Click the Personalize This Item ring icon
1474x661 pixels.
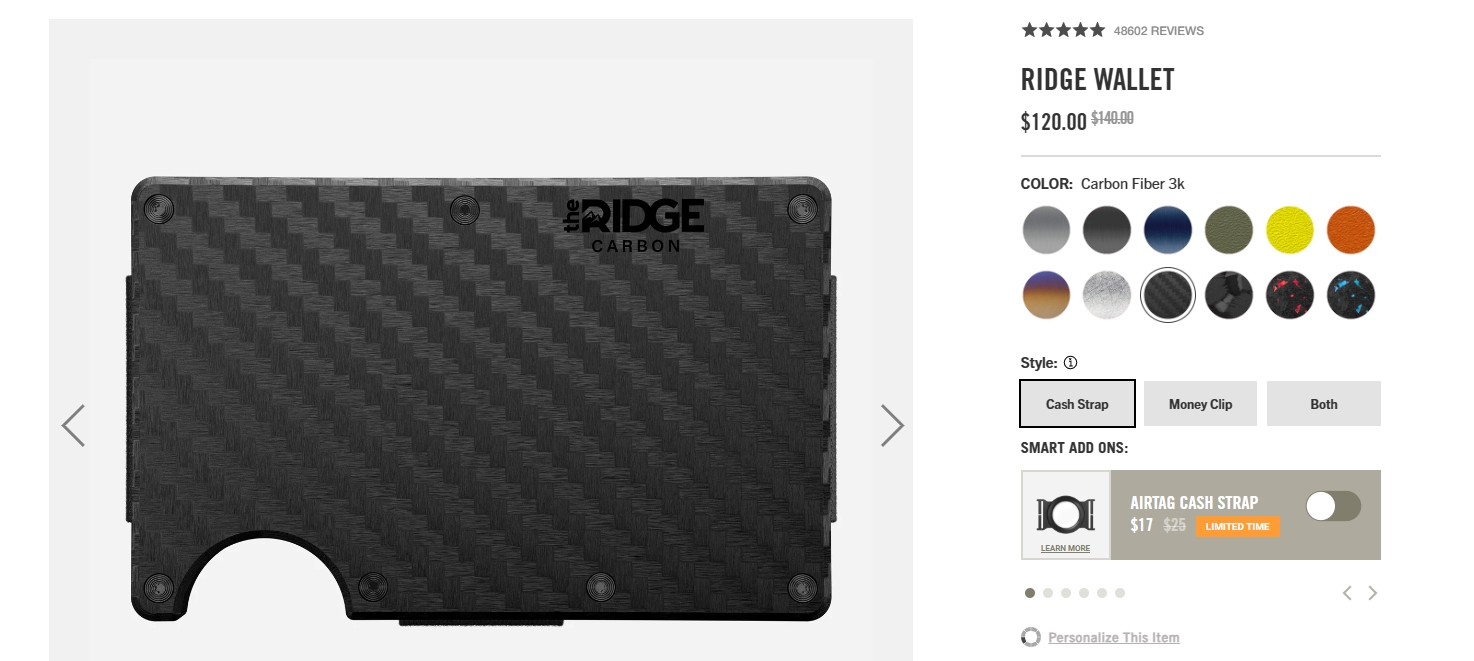coord(1031,637)
